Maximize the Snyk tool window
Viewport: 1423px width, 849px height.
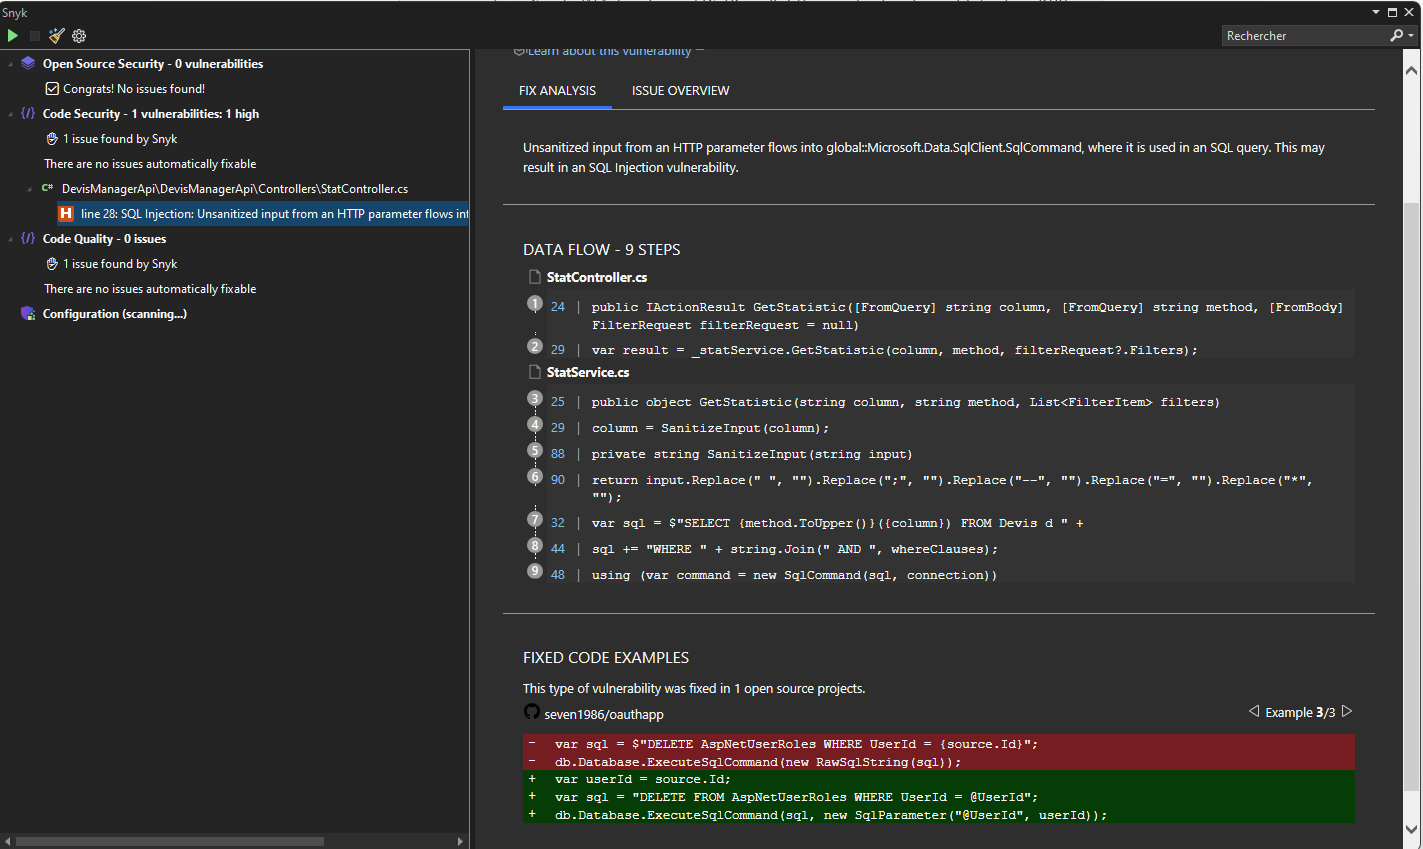(1392, 12)
